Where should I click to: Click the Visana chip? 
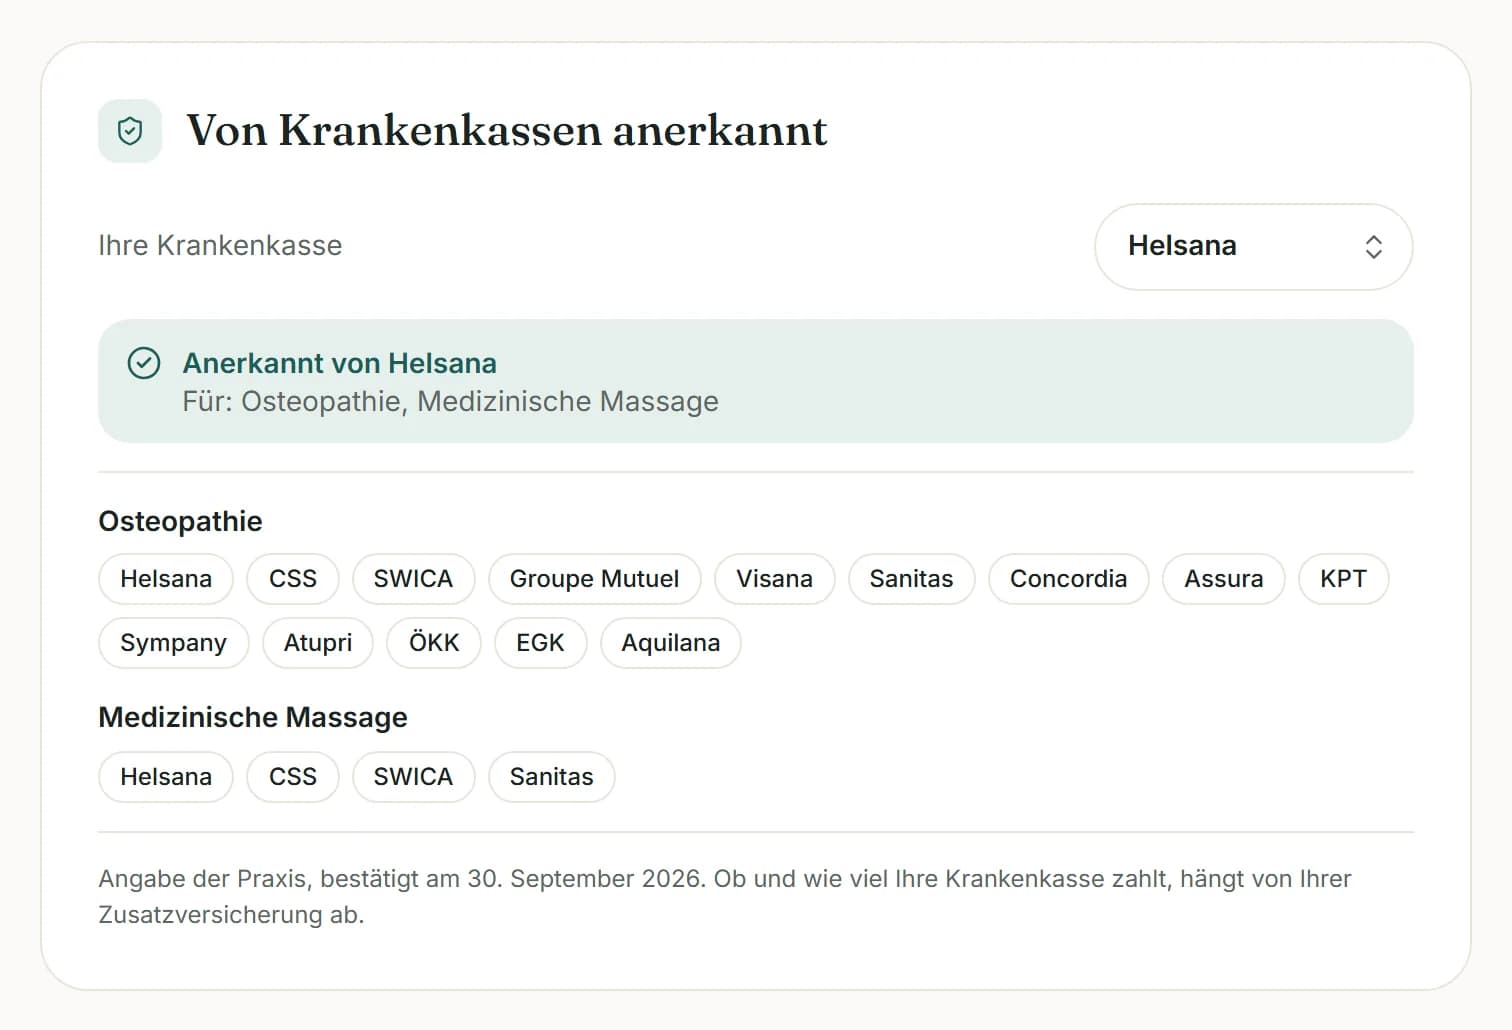(x=774, y=579)
